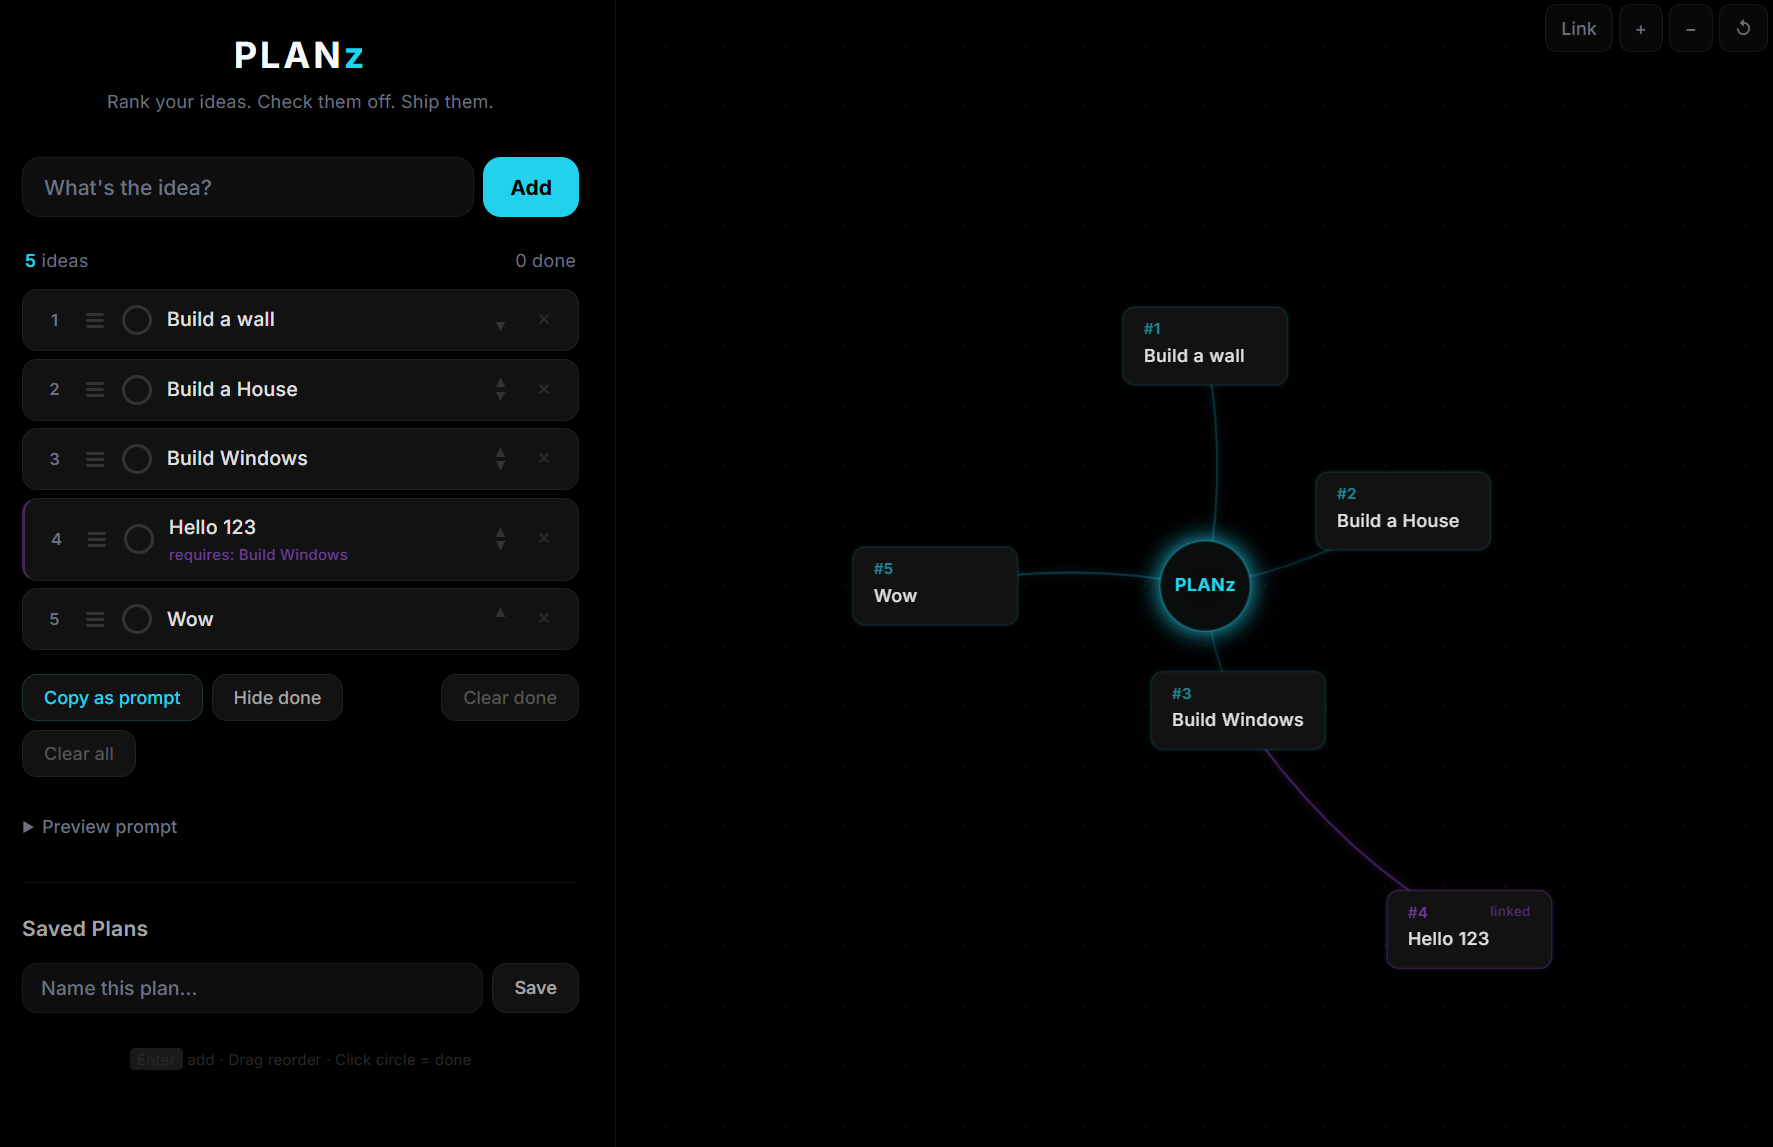Check off the 'Build Windows' circle
The image size is (1773, 1147).
click(137, 459)
